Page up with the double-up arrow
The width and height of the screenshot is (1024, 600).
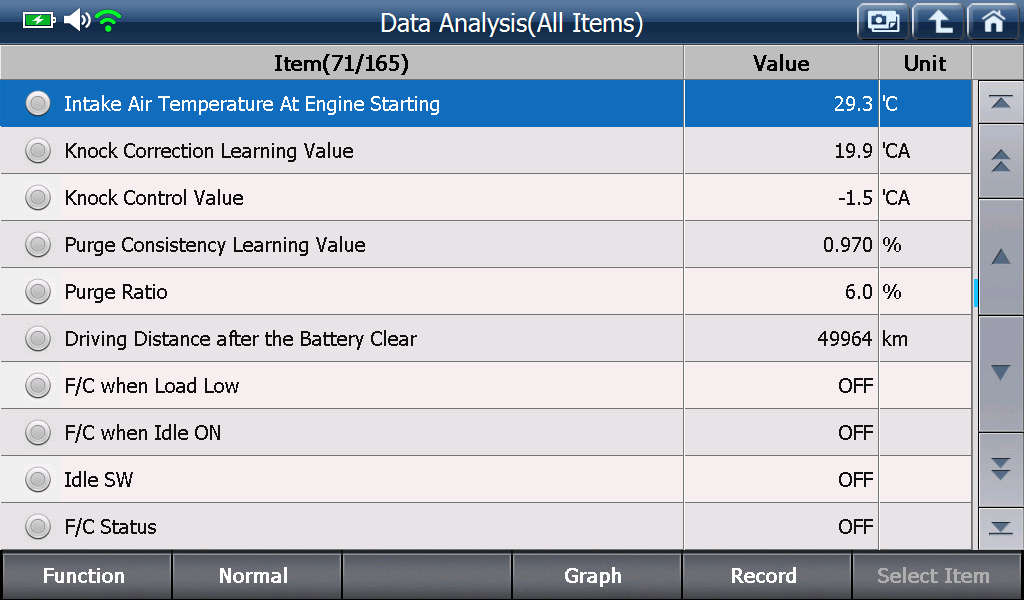tap(1000, 161)
